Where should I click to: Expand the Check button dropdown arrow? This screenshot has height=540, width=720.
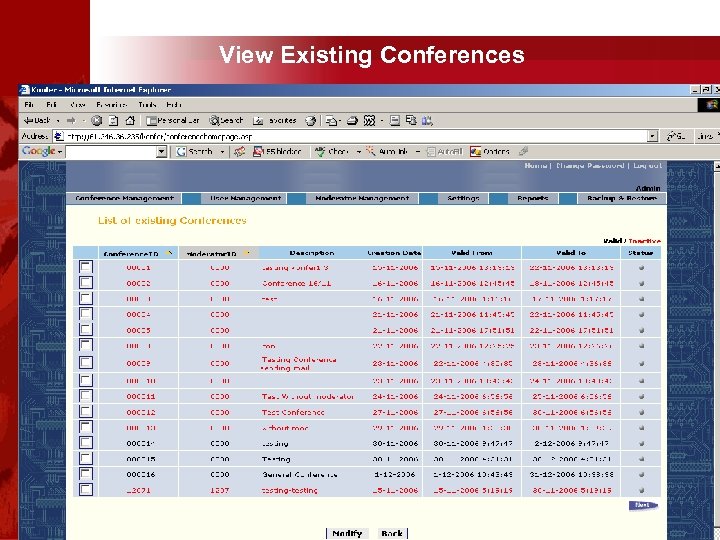point(359,152)
